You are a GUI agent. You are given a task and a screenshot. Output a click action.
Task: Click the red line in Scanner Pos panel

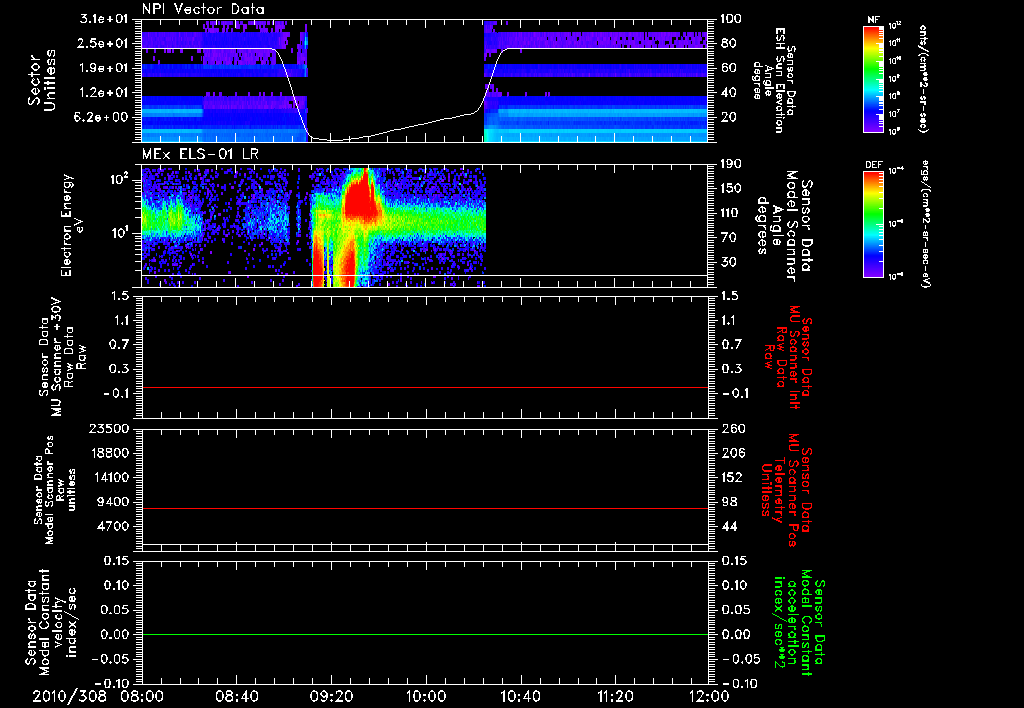pos(424,508)
